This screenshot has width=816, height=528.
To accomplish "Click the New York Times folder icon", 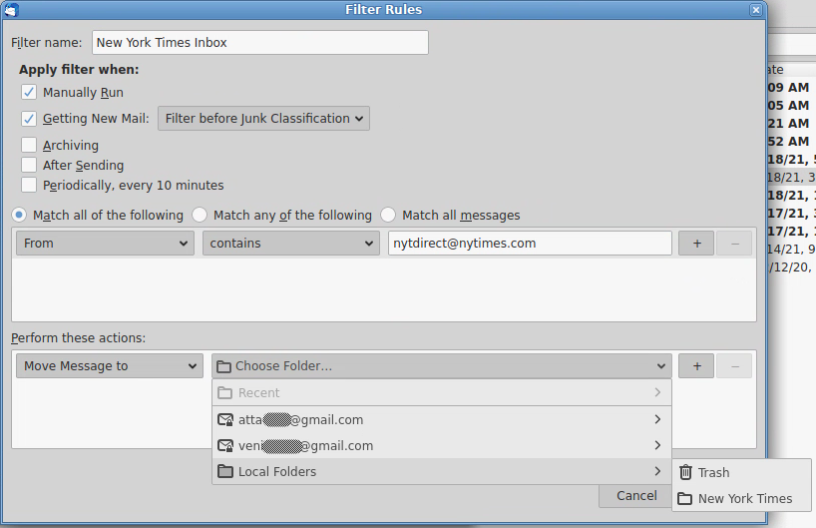I will click(x=684, y=498).
